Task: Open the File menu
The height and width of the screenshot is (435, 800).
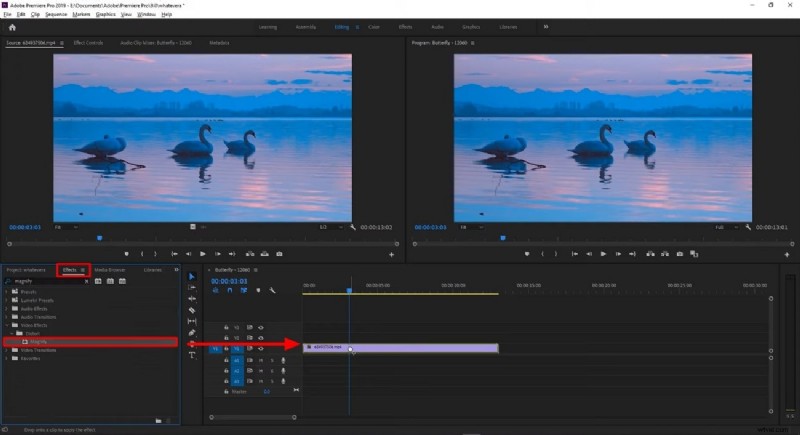Action: tap(7, 14)
